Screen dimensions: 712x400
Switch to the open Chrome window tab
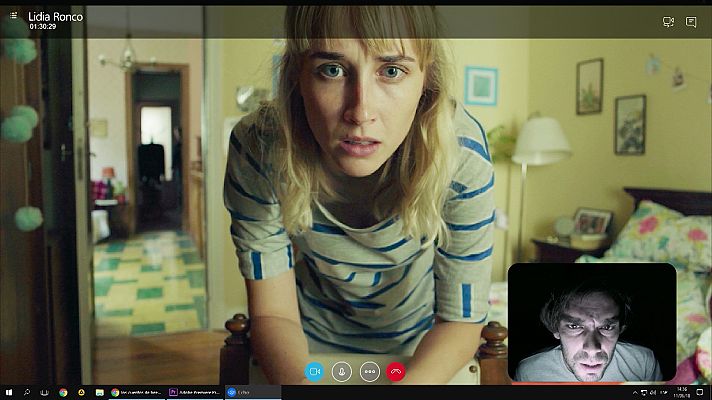click(136, 393)
